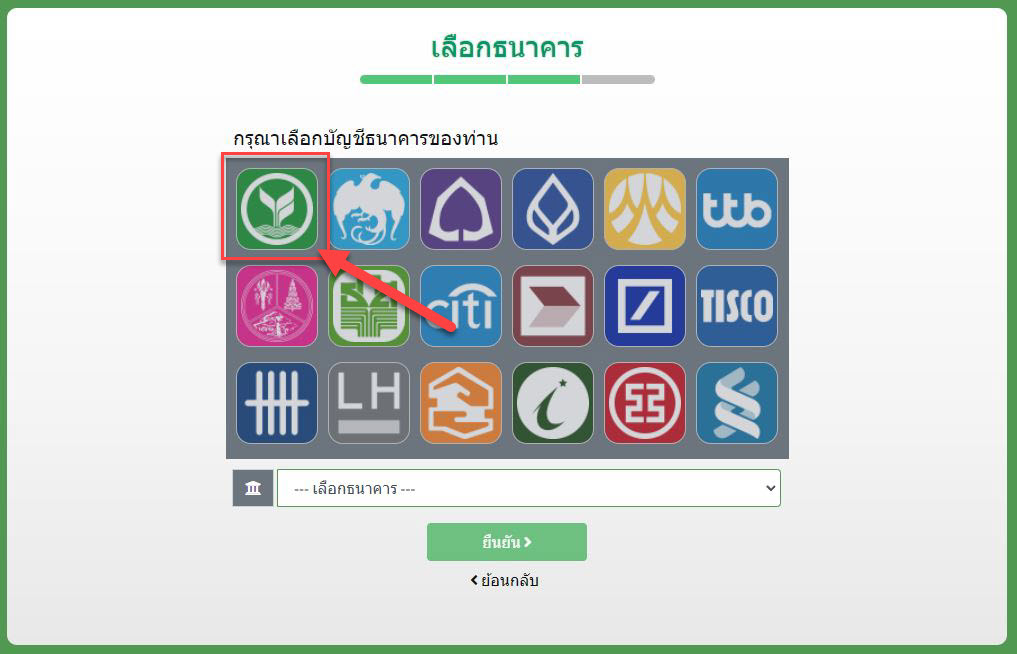Pick the Standard Chartered bank icon

pyautogui.click(x=737, y=403)
